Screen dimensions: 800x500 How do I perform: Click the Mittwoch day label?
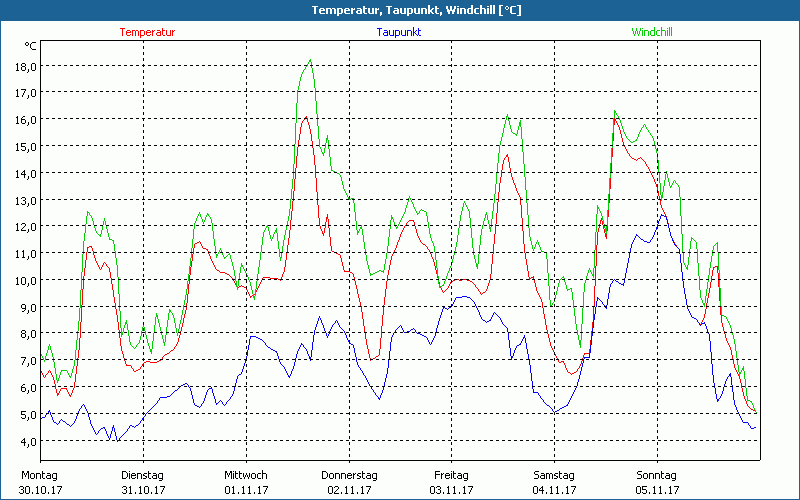(246, 475)
